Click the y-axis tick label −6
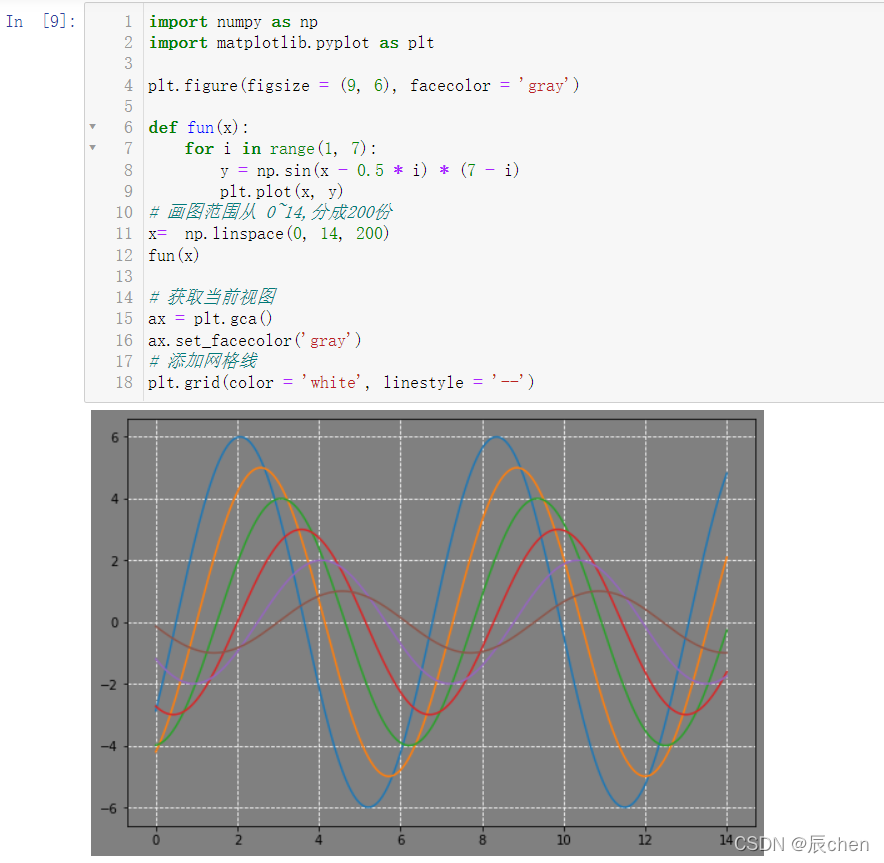884x863 pixels. coord(110,808)
